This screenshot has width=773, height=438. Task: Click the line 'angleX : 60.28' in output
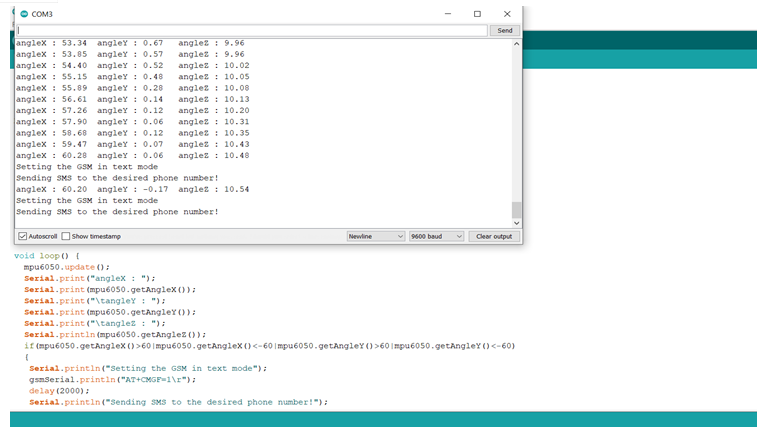click(x=133, y=155)
